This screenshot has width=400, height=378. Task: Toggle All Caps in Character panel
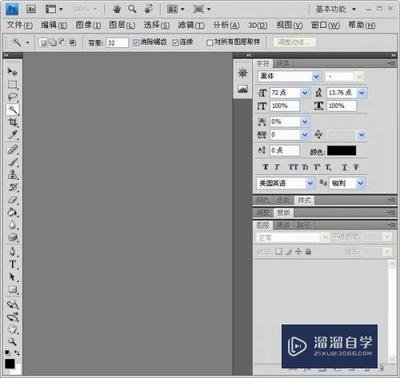[x=293, y=167]
